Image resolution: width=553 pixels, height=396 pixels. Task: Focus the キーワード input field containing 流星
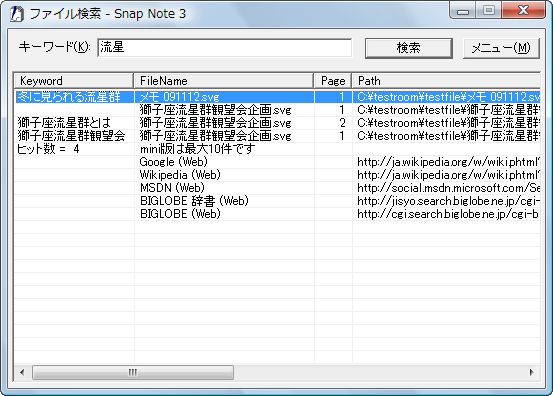[x=225, y=47]
